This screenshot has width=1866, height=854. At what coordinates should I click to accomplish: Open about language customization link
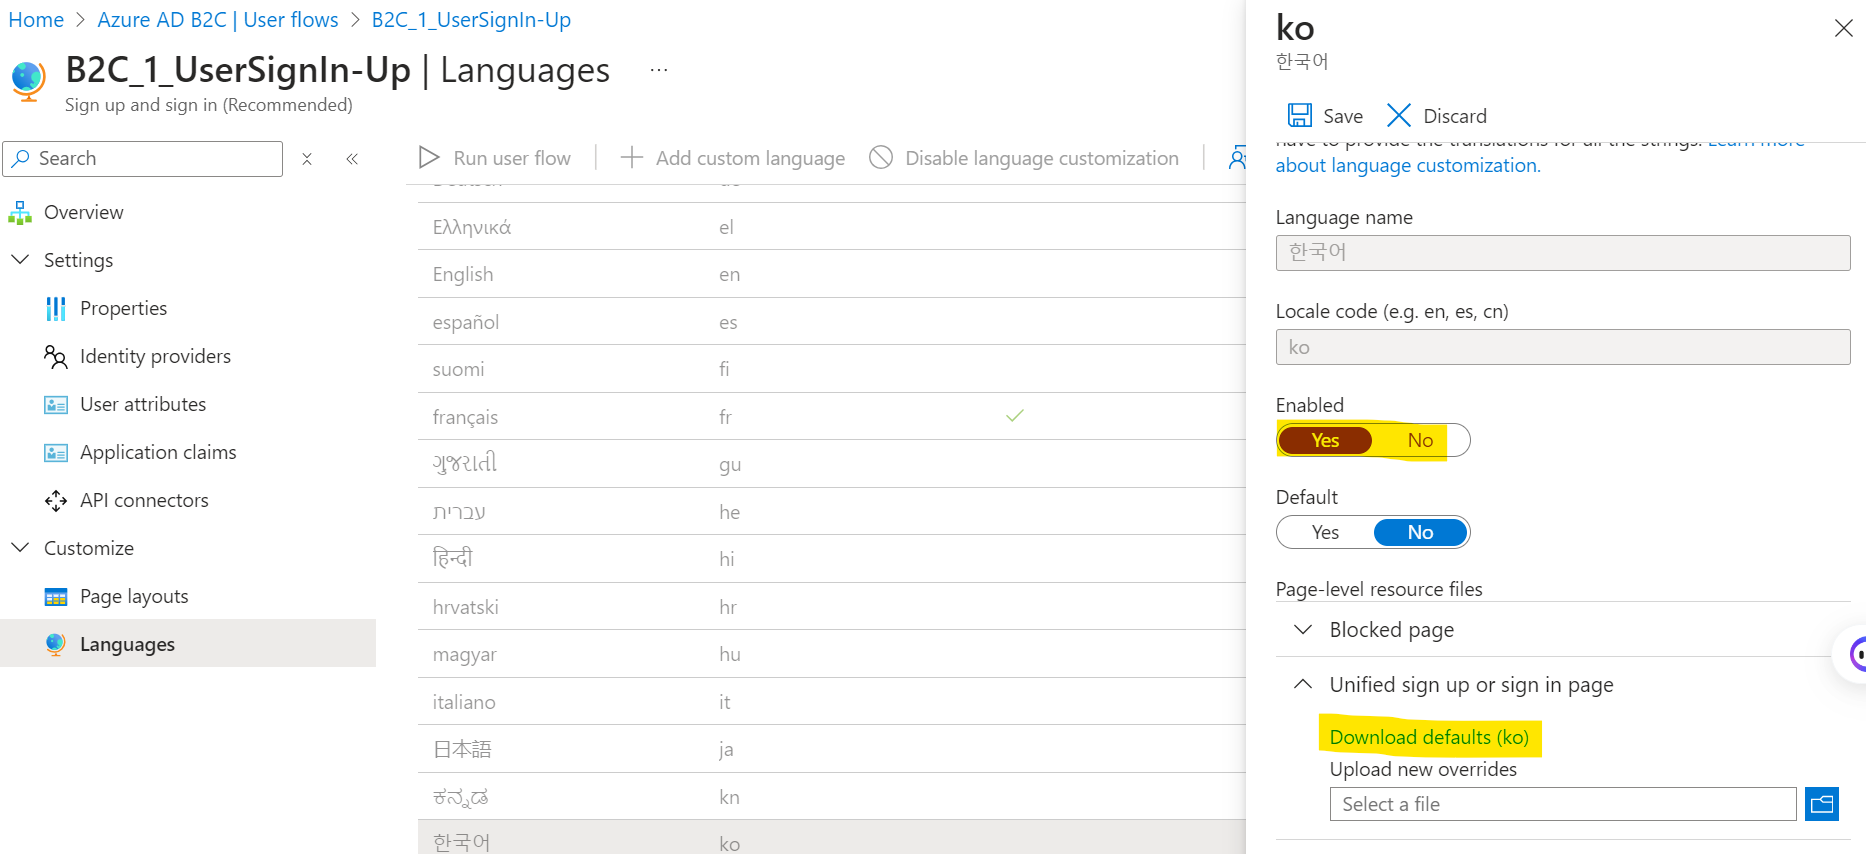[x=1408, y=165]
